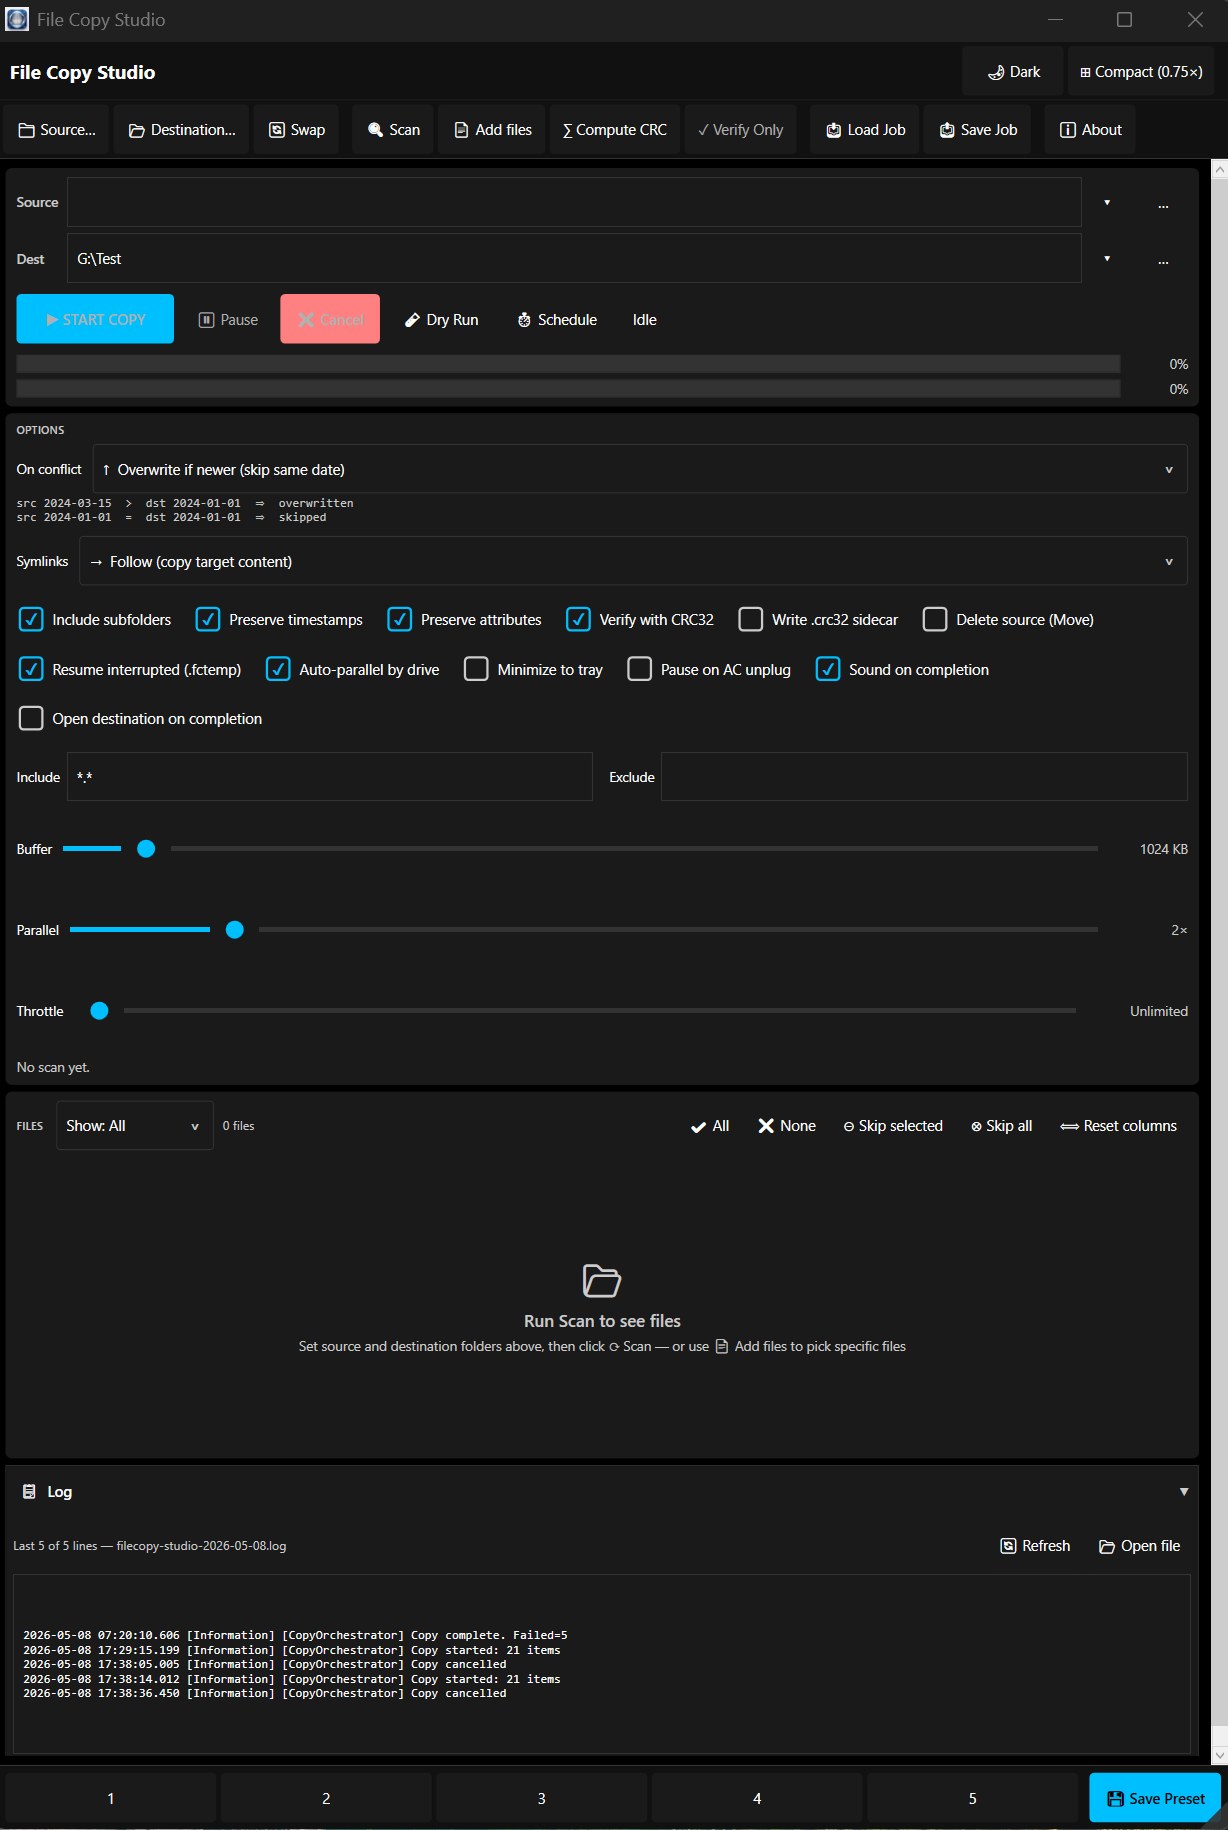Open the On conflict dropdown
Viewport: 1228px width, 1830px height.
pos(640,469)
